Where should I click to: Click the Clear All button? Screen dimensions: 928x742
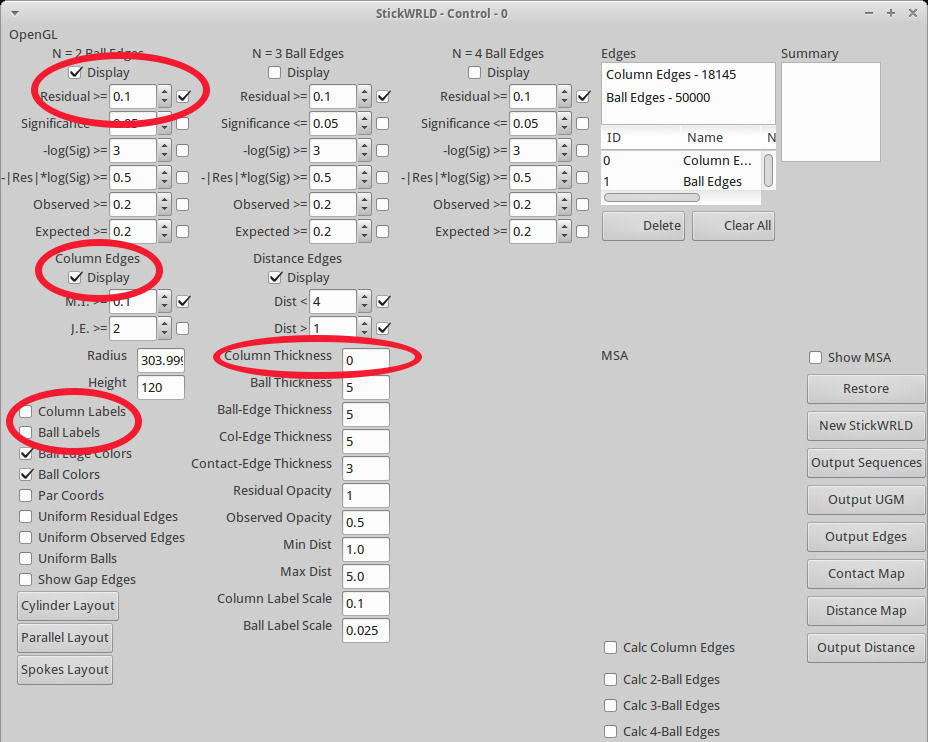coord(733,226)
